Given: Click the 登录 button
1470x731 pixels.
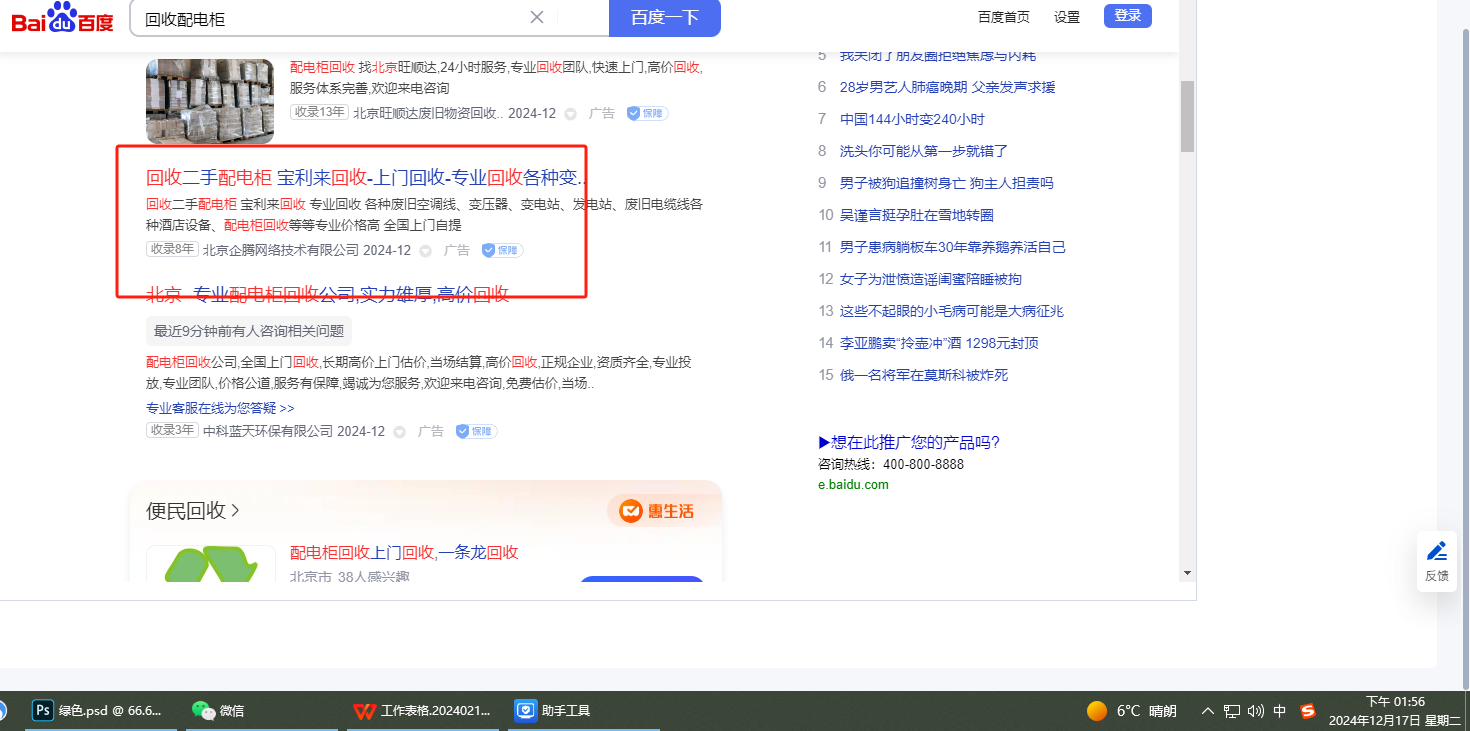Looking at the screenshot, I should pos(1128,16).
